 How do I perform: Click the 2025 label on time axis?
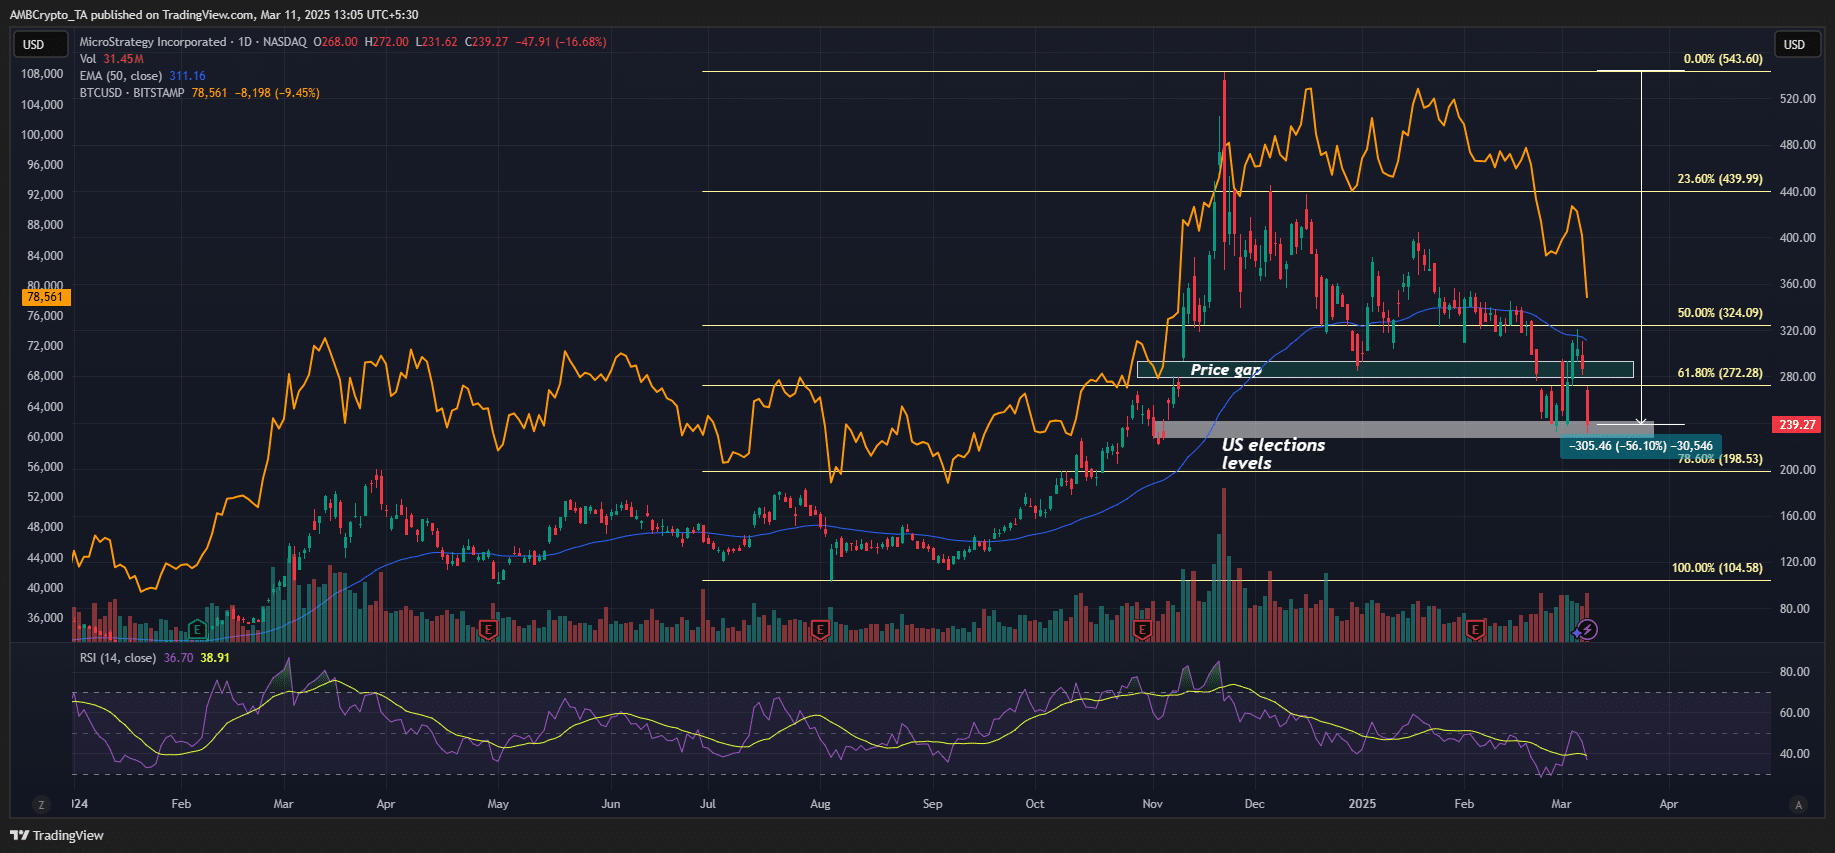pos(1362,804)
